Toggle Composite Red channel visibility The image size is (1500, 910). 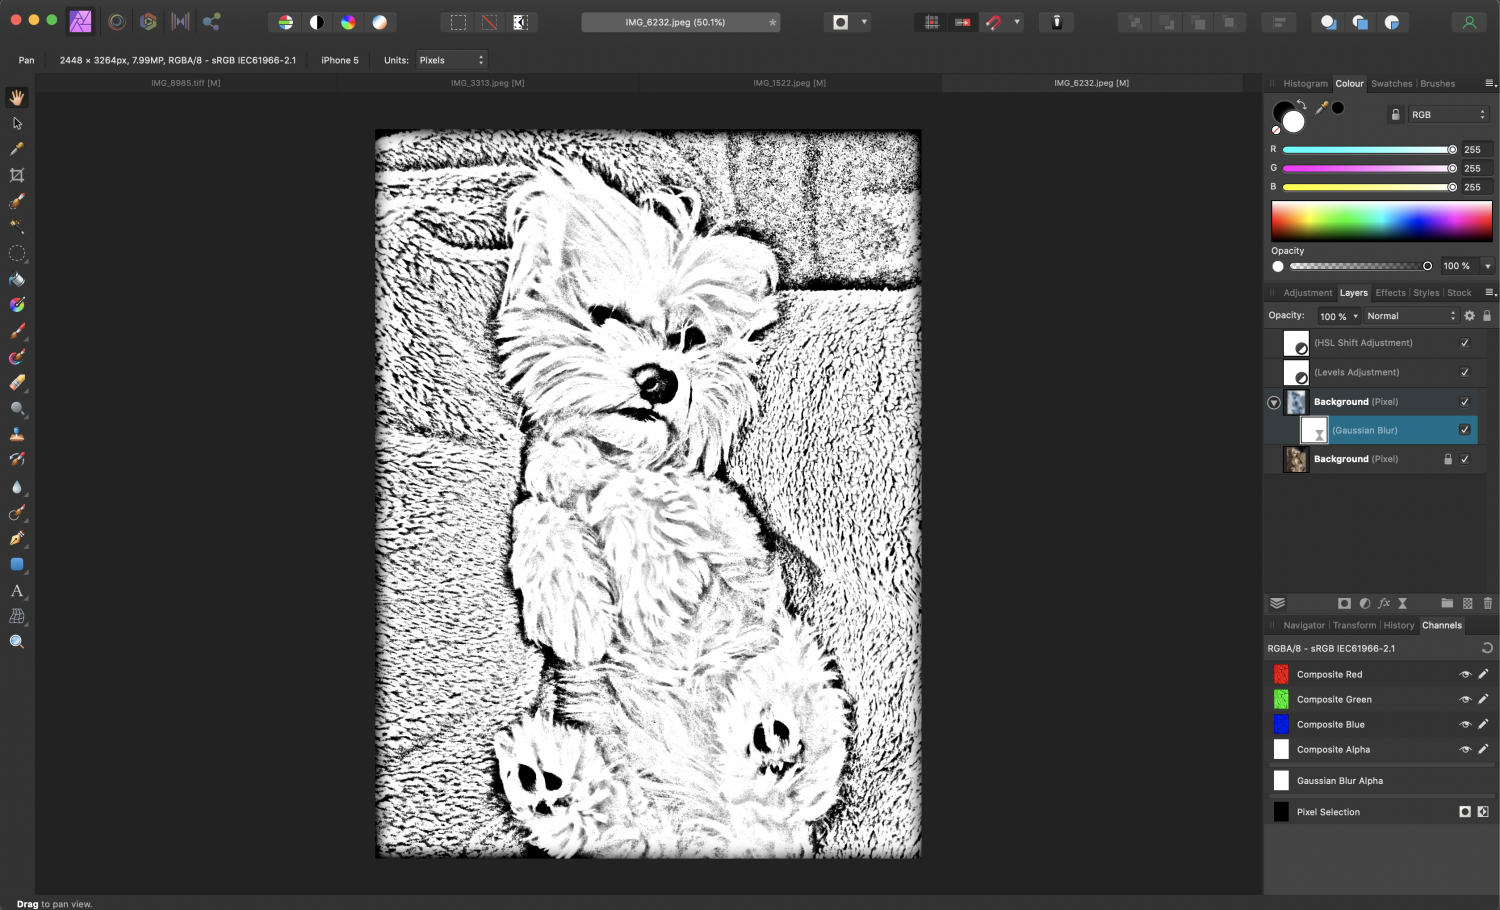[x=1464, y=674]
